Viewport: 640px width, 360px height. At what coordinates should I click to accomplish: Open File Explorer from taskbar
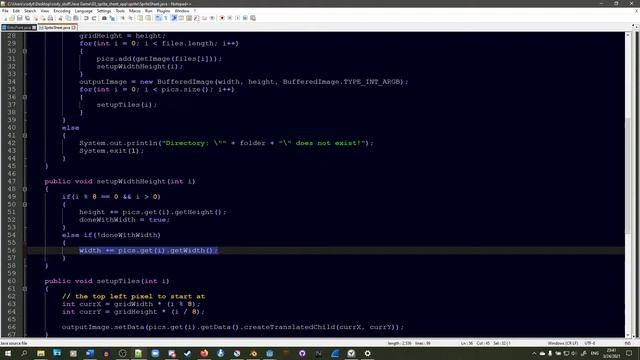(x=41, y=353)
